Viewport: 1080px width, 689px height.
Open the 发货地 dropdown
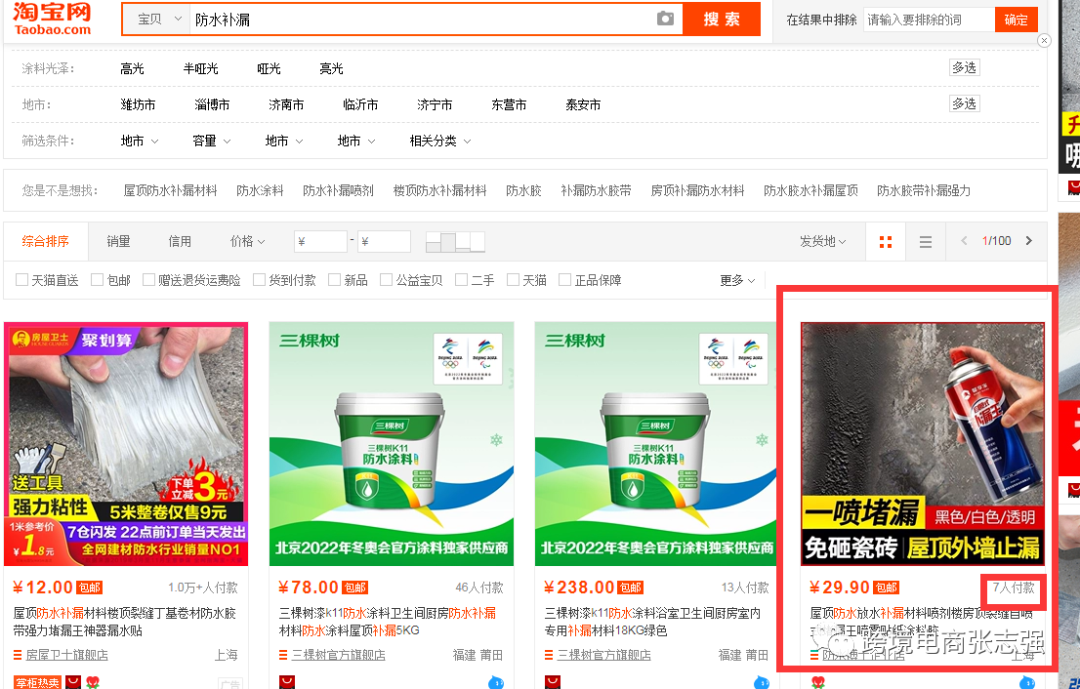click(x=822, y=241)
